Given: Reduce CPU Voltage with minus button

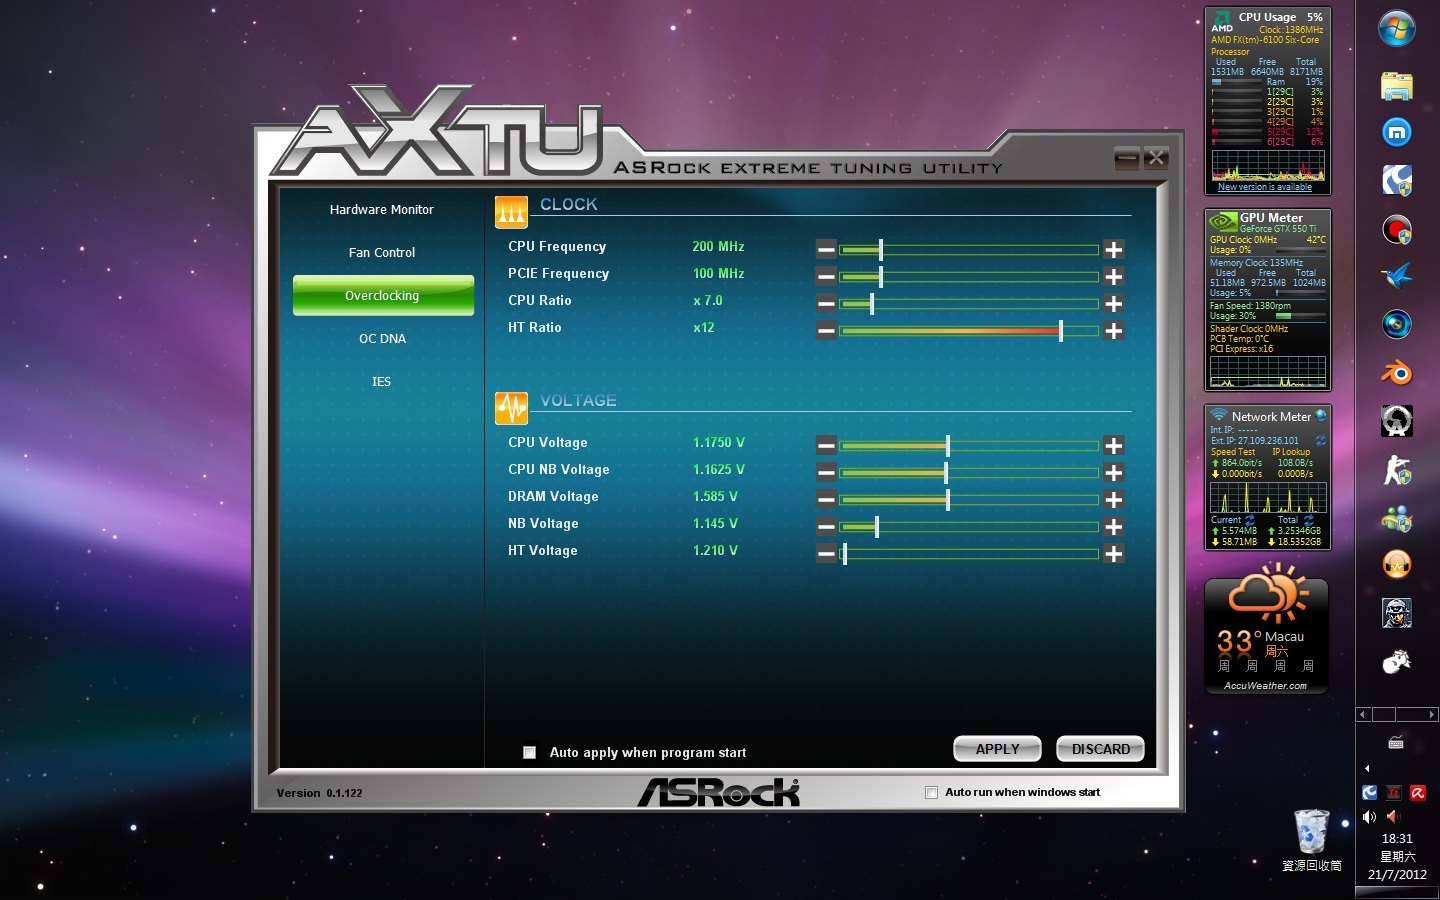Looking at the screenshot, I should tap(826, 445).
